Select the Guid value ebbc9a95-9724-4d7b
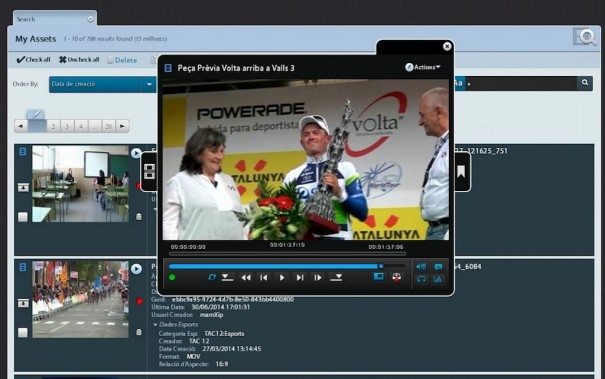This screenshot has height=379, width=605. click(233, 299)
